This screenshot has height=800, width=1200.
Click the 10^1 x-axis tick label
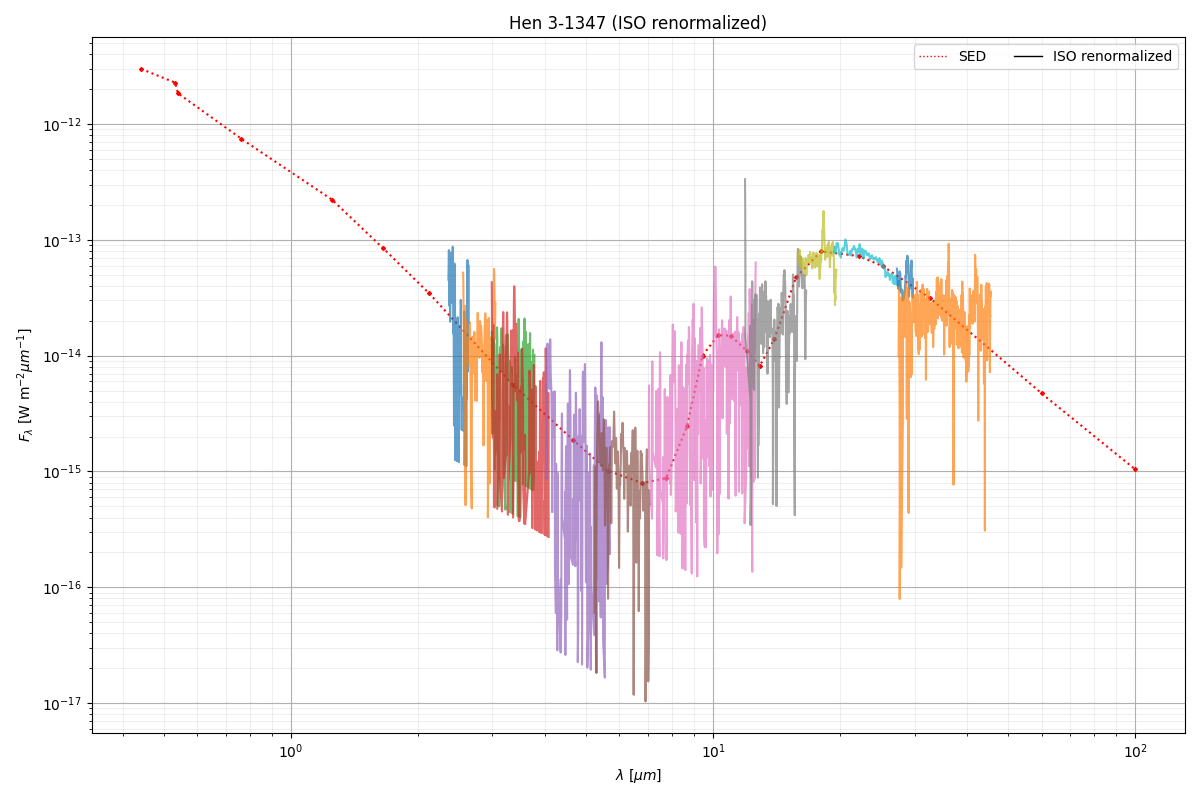point(713,751)
